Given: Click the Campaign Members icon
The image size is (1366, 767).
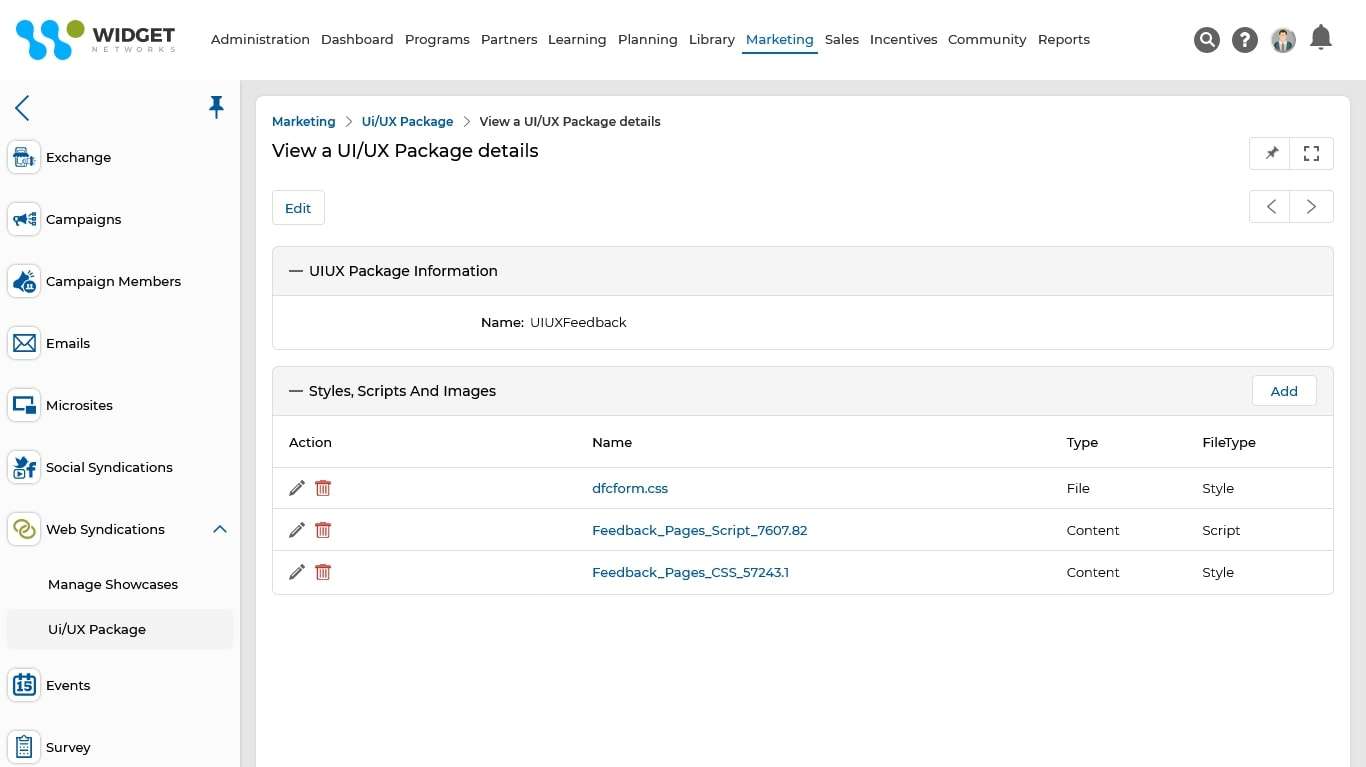Looking at the screenshot, I should [x=24, y=281].
